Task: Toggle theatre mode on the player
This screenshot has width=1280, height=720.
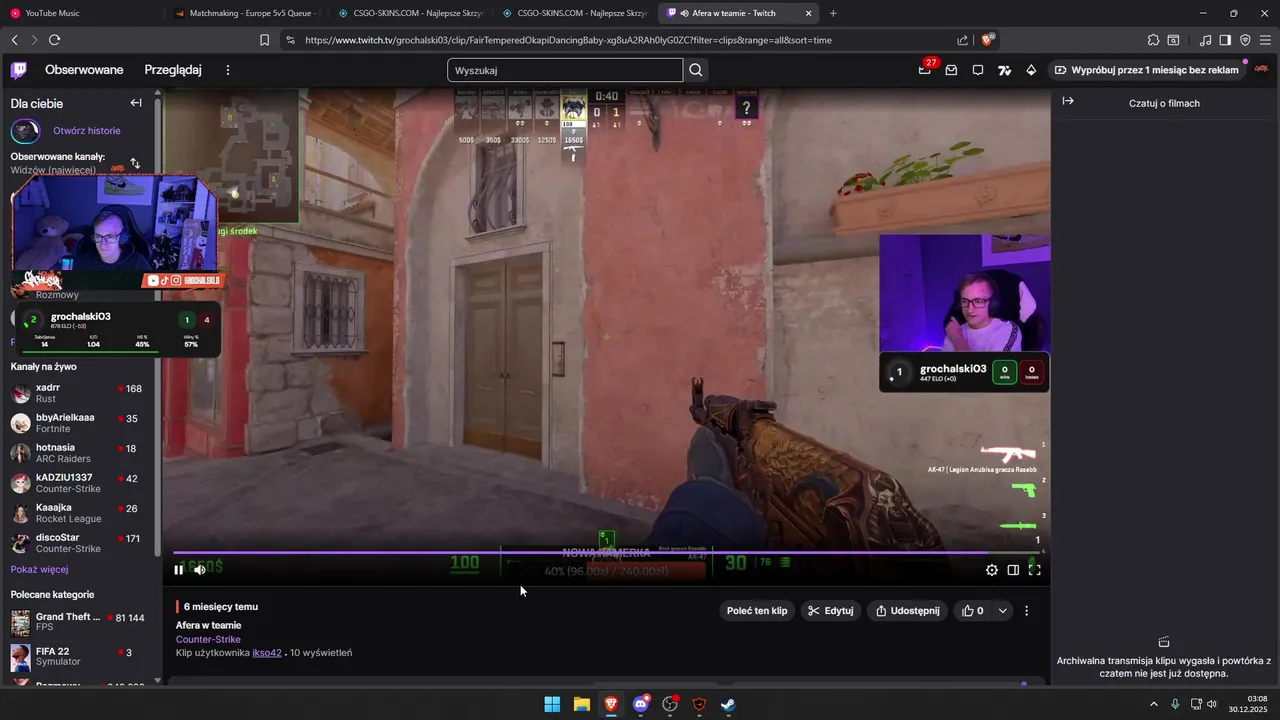Action: 1013,570
